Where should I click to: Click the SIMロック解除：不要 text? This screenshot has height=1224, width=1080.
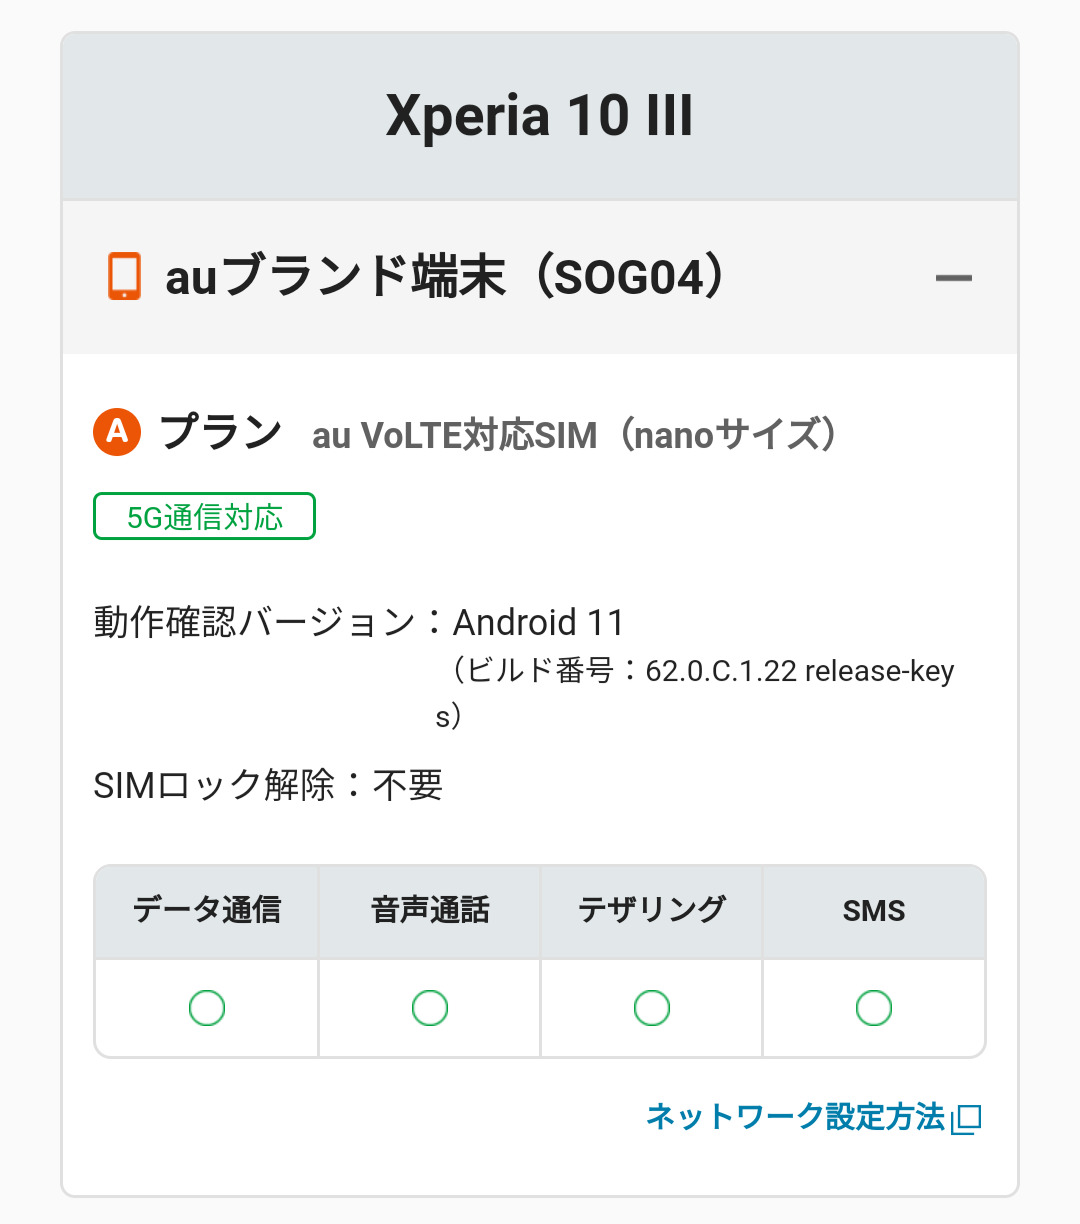pos(268,785)
